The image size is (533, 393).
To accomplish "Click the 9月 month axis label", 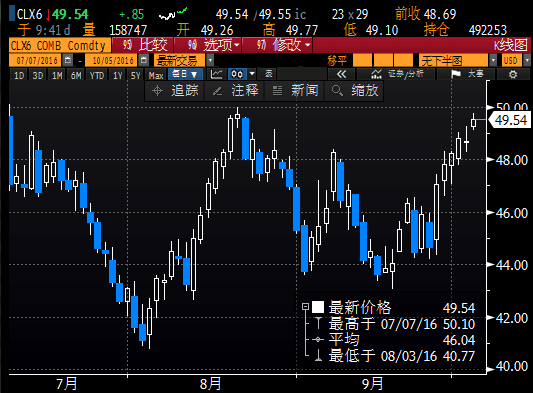I will 372,384.
